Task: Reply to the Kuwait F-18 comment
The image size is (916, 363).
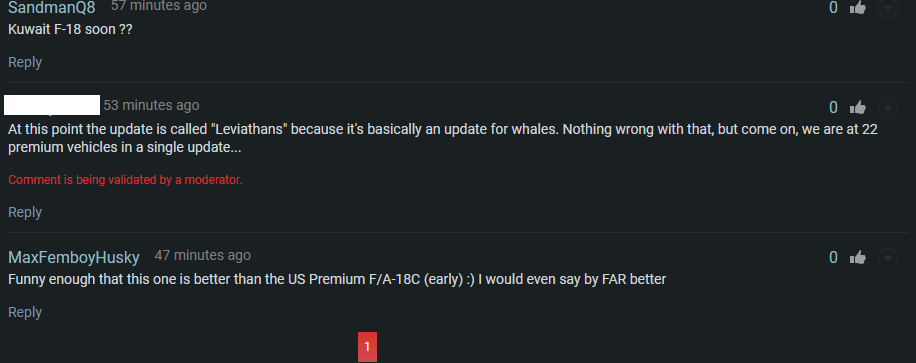Action: (25, 62)
